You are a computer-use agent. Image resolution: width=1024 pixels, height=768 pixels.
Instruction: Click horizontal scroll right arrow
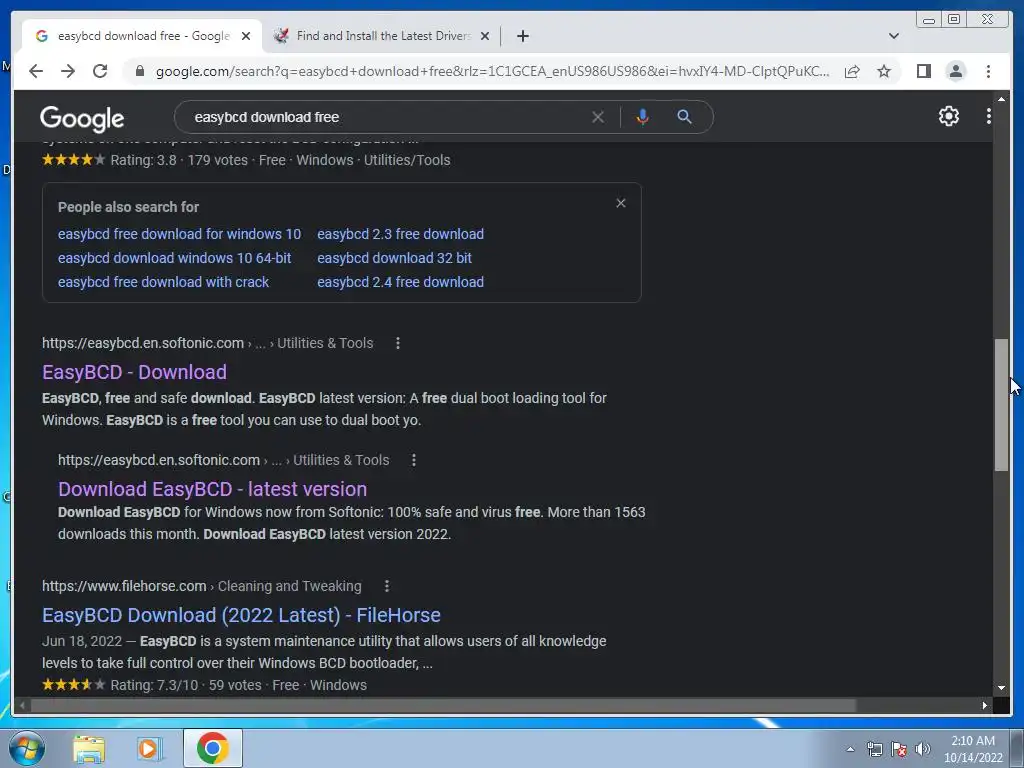[x=985, y=705]
